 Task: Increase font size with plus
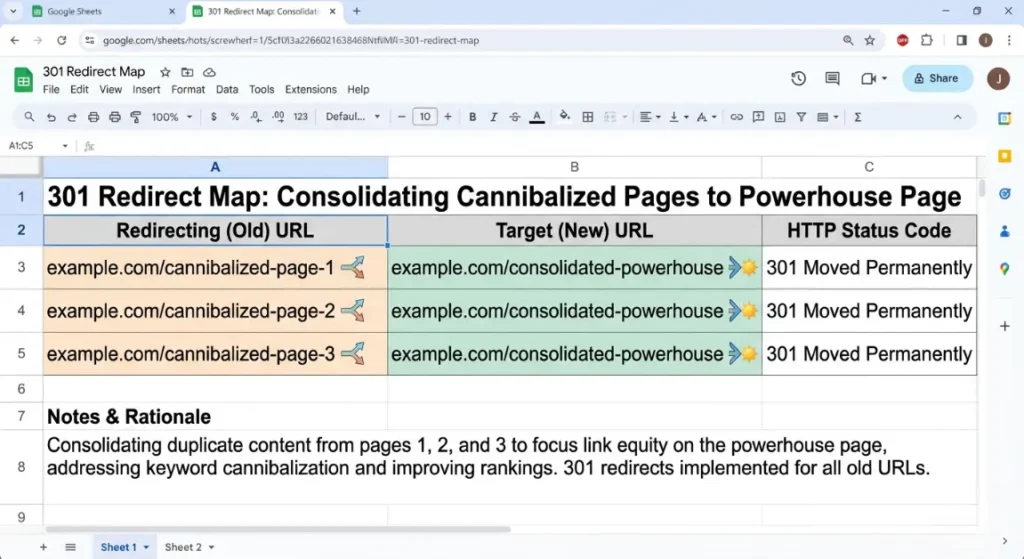tap(448, 117)
